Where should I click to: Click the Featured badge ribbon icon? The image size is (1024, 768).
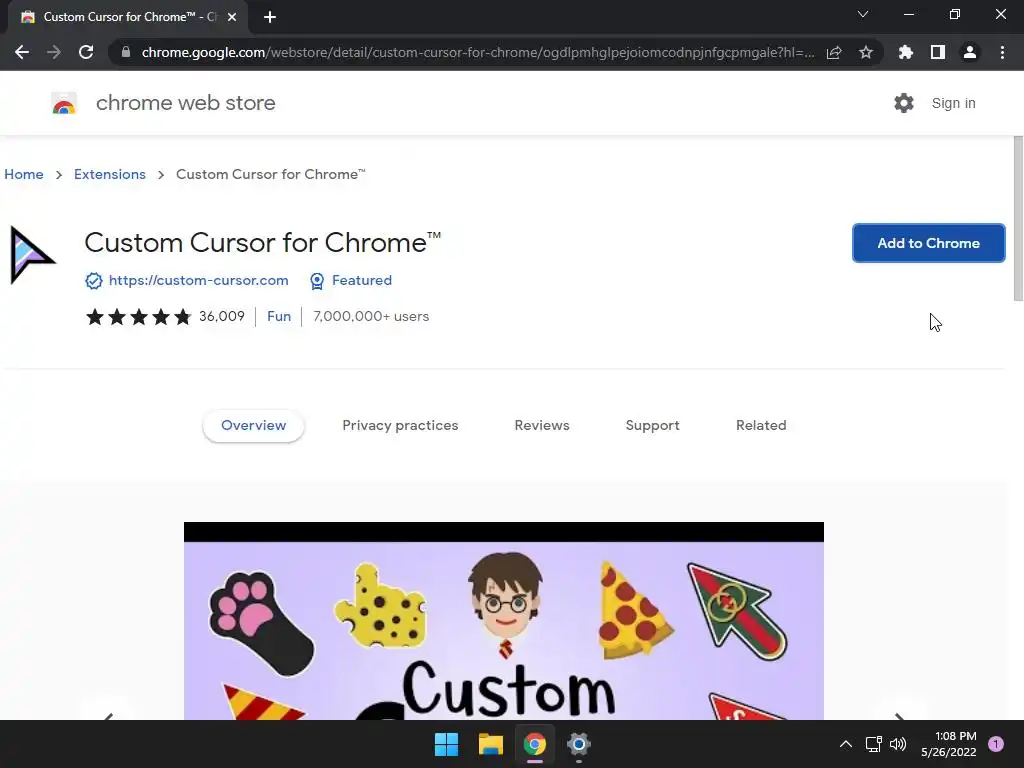[317, 281]
